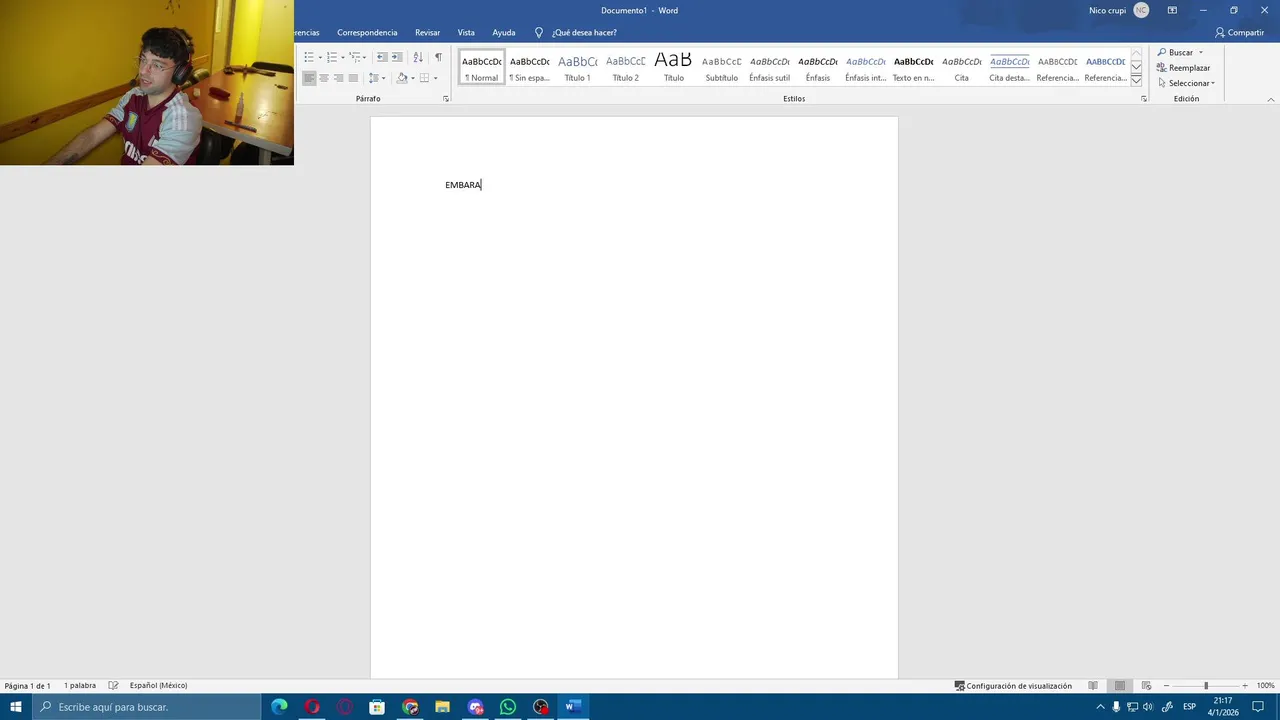Apply the Cita style
1280x720 pixels.
coord(962,67)
